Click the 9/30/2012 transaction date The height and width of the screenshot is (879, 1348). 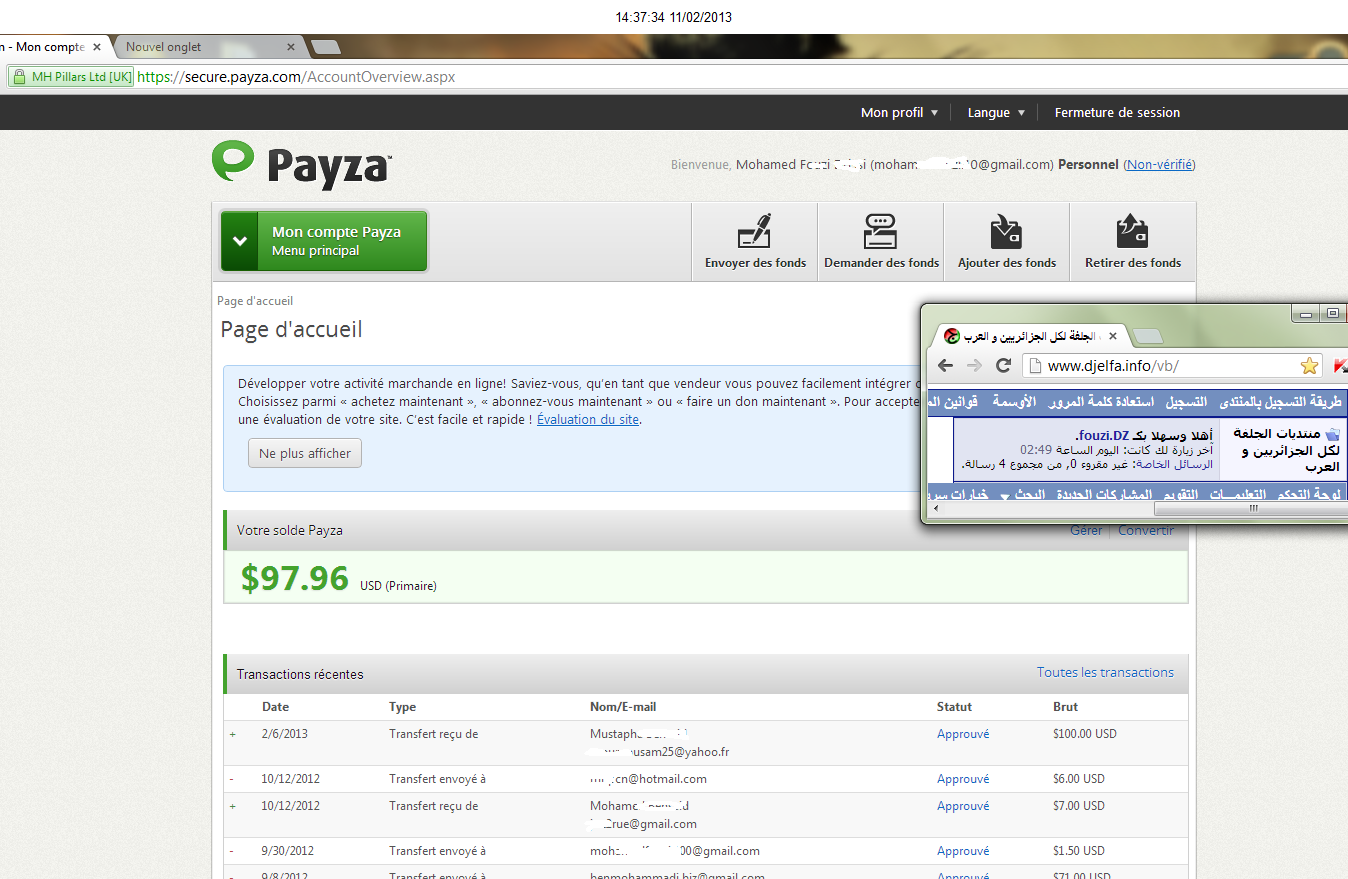(x=288, y=851)
